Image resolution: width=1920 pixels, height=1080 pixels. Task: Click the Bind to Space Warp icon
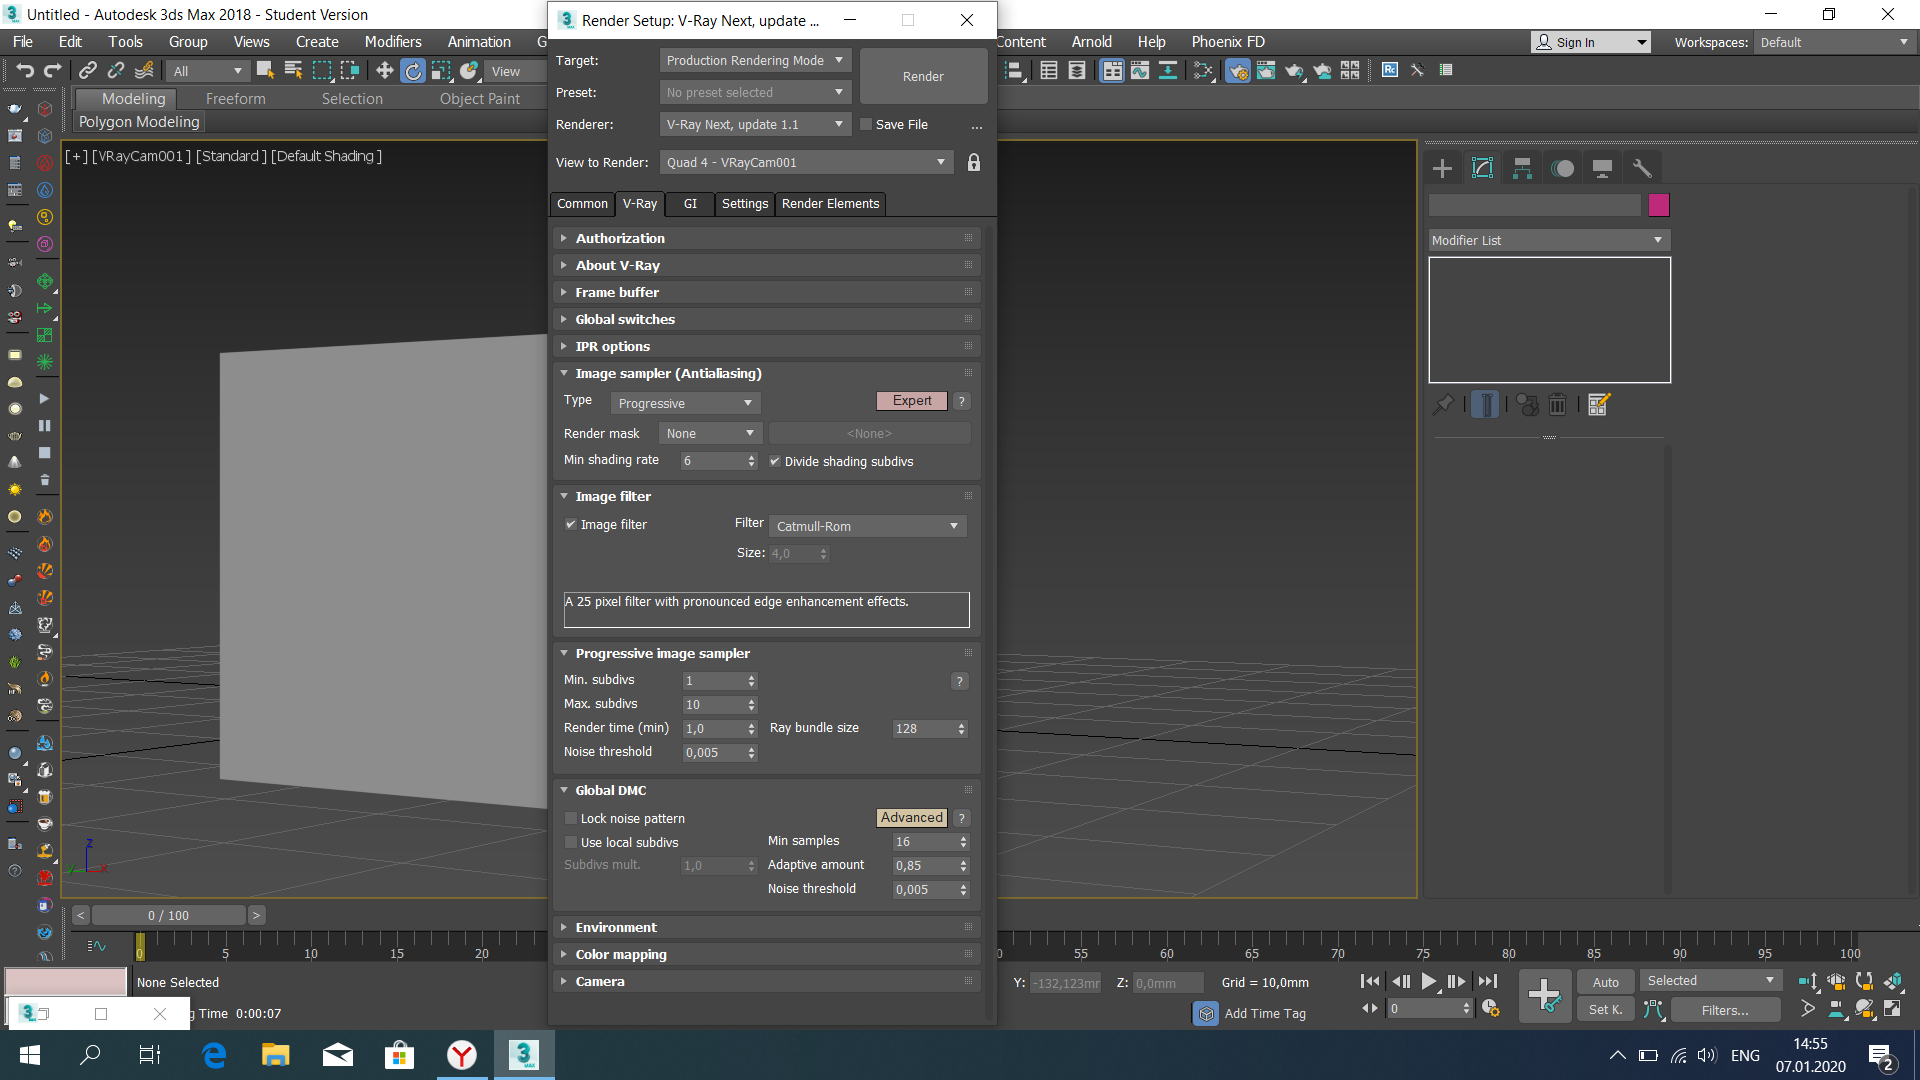tap(144, 70)
